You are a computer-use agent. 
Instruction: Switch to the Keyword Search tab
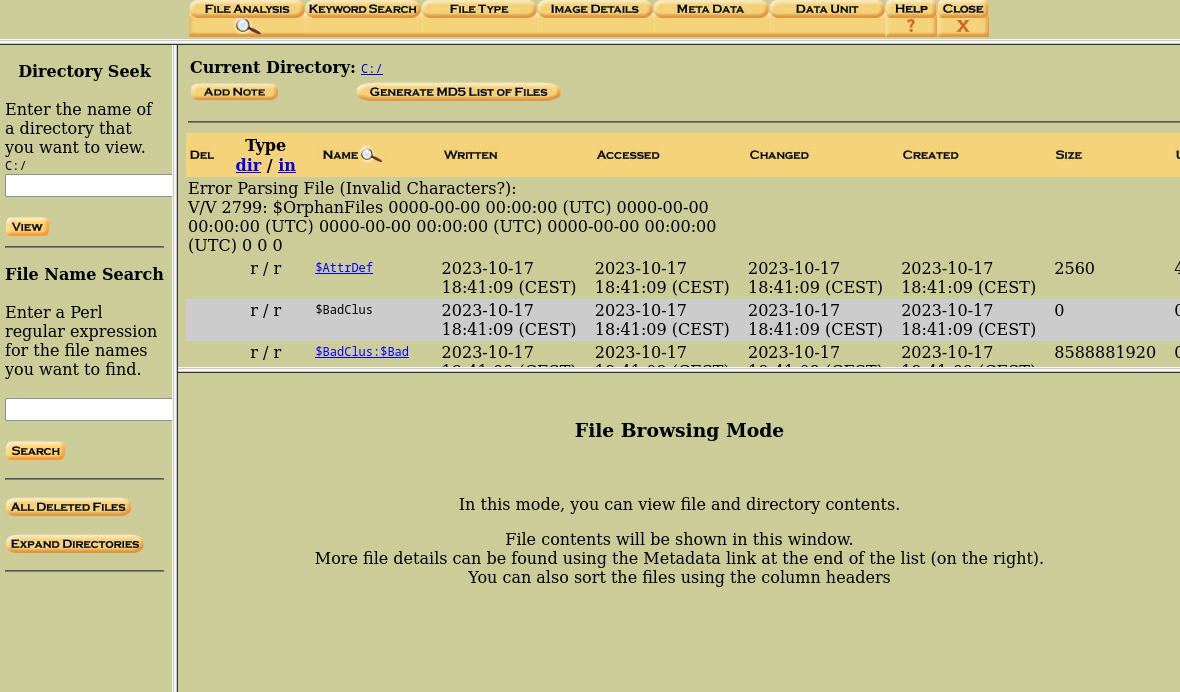click(362, 9)
